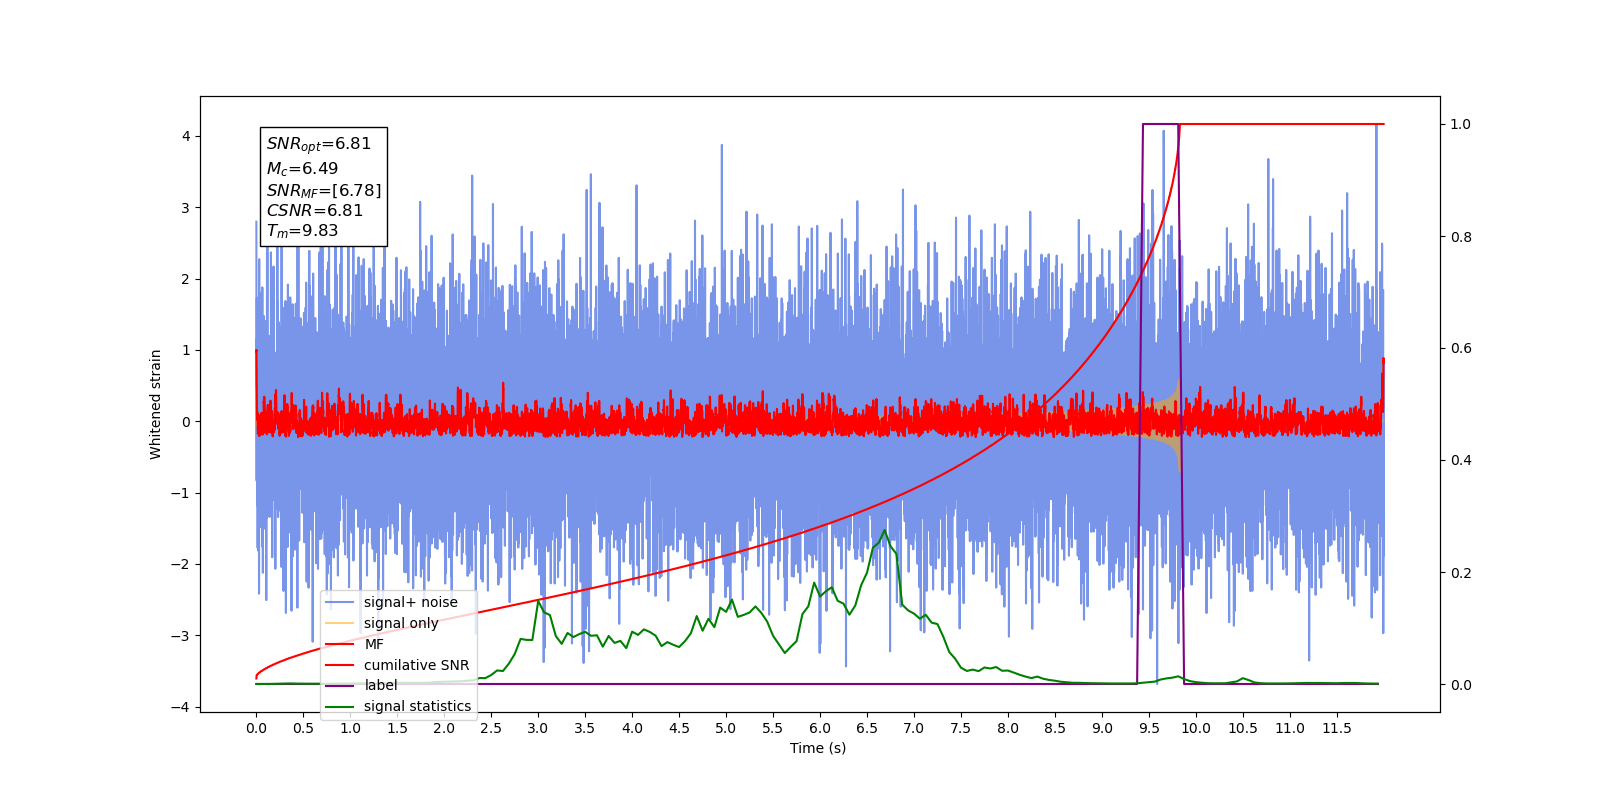Viewport: 1600px width, 800px height.
Task: Click the top of the purple label pulse
Action: [1160, 124]
